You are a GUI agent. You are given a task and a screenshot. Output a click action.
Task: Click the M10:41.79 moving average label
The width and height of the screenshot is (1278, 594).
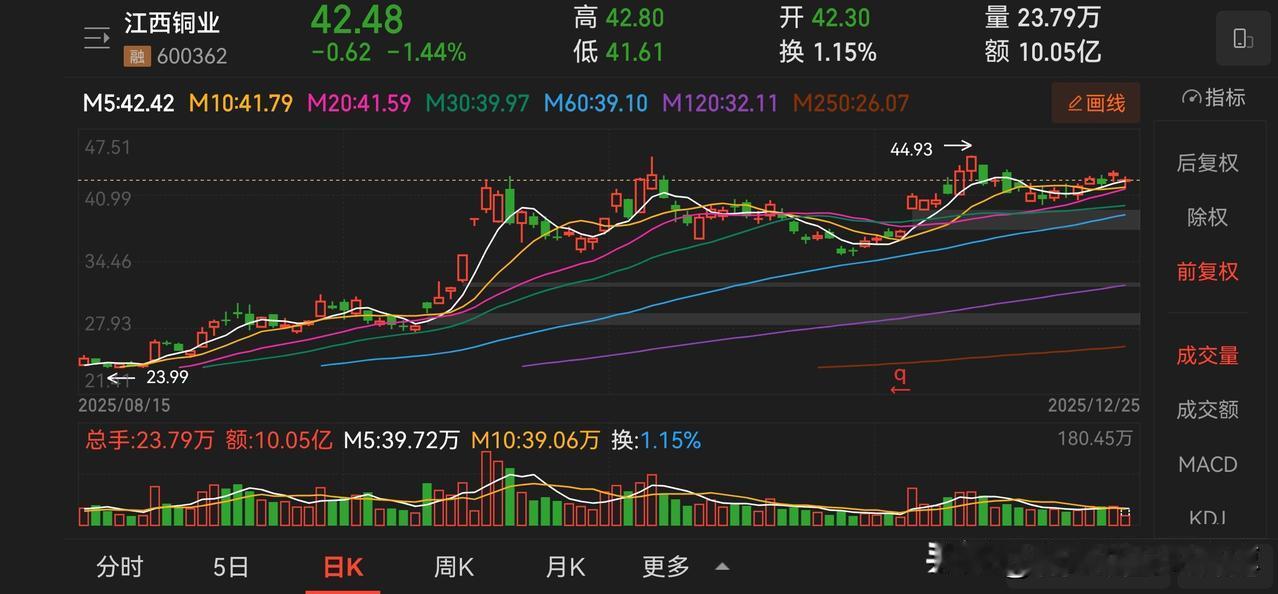[239, 103]
